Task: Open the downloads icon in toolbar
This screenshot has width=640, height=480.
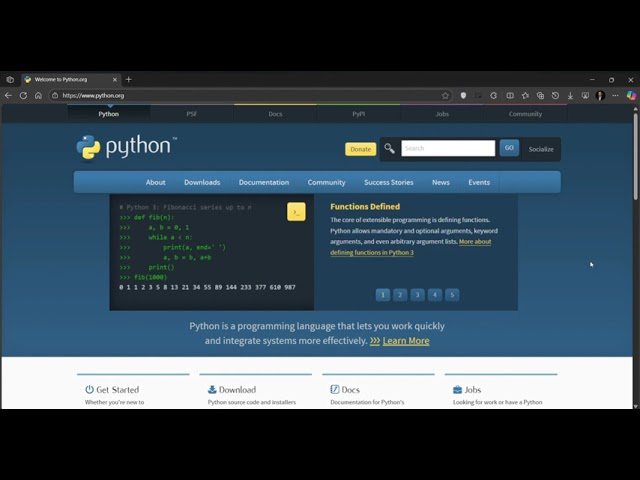Action: (x=570, y=96)
